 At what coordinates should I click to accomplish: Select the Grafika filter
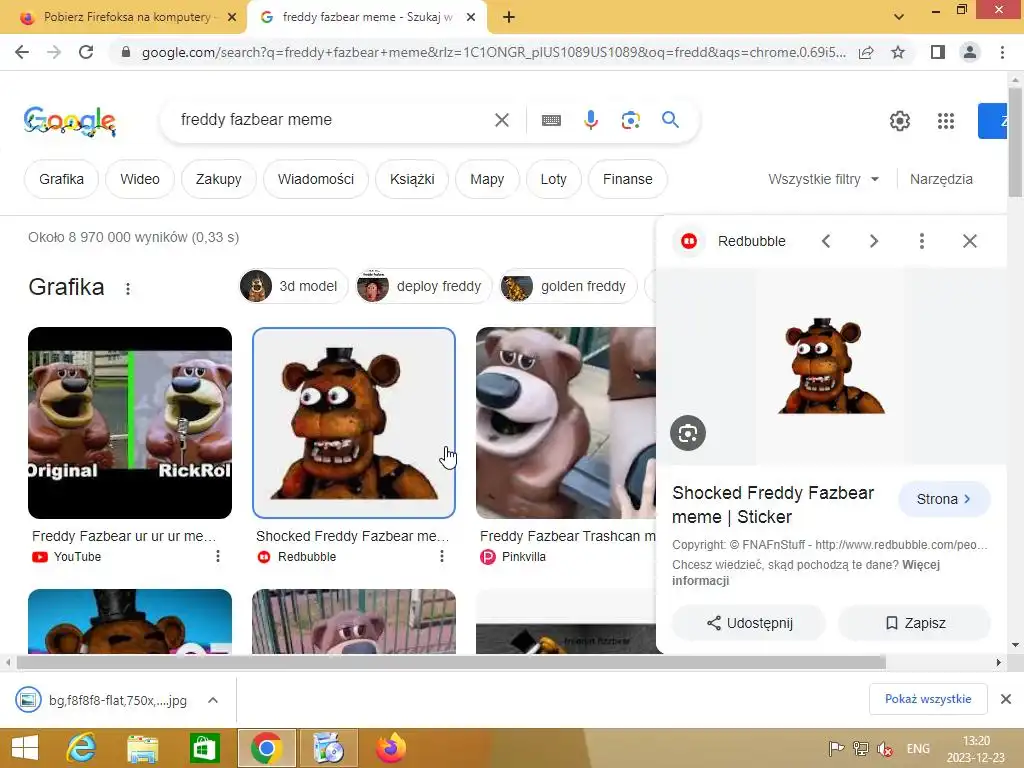pyautogui.click(x=61, y=179)
